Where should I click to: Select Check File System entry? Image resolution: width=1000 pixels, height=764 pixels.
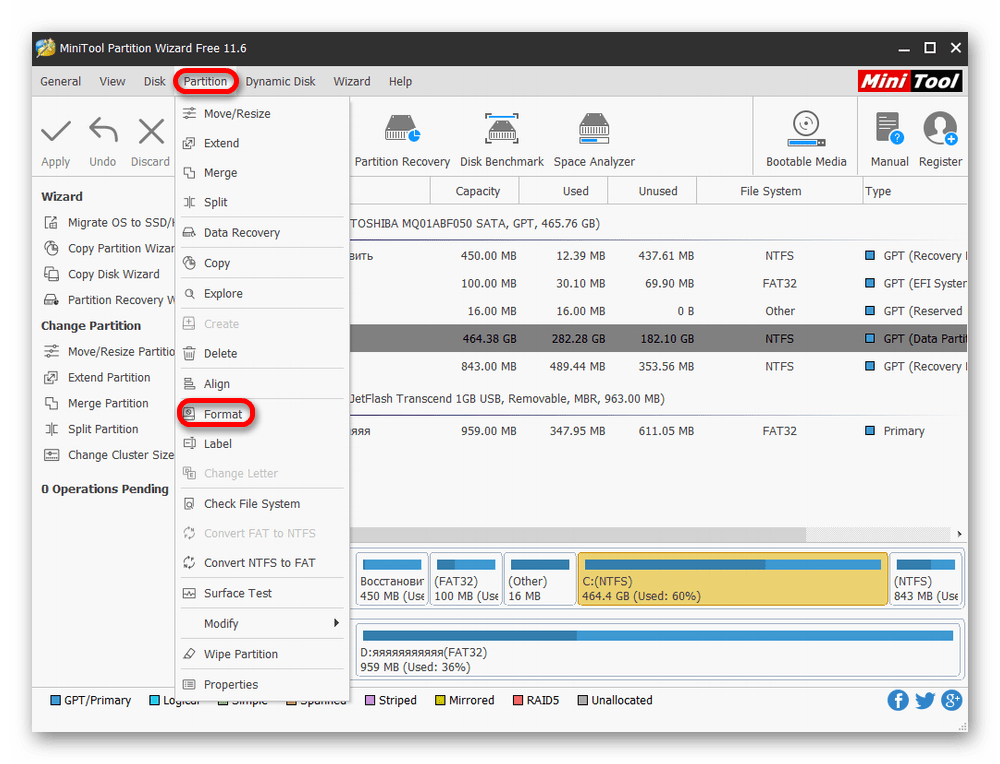[x=262, y=504]
